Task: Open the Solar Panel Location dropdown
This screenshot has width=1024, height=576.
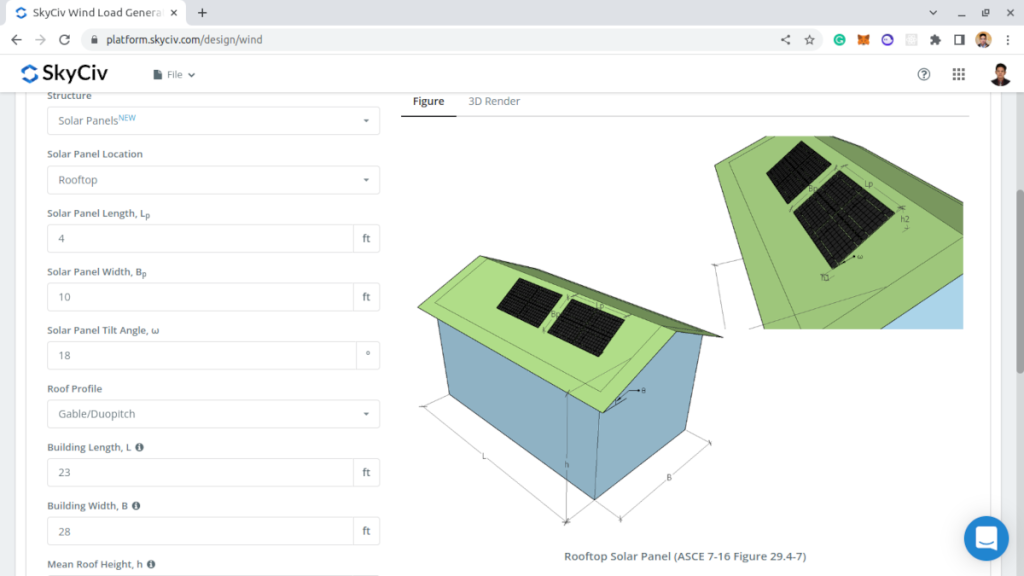Action: pyautogui.click(x=213, y=180)
